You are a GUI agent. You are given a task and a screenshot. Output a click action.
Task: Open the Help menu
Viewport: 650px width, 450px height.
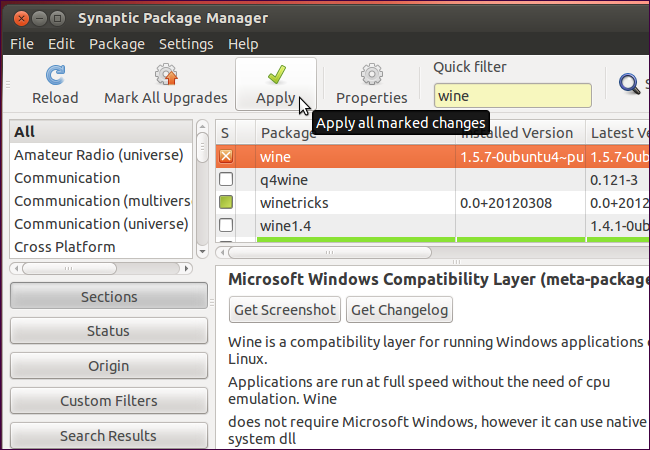pyautogui.click(x=243, y=44)
